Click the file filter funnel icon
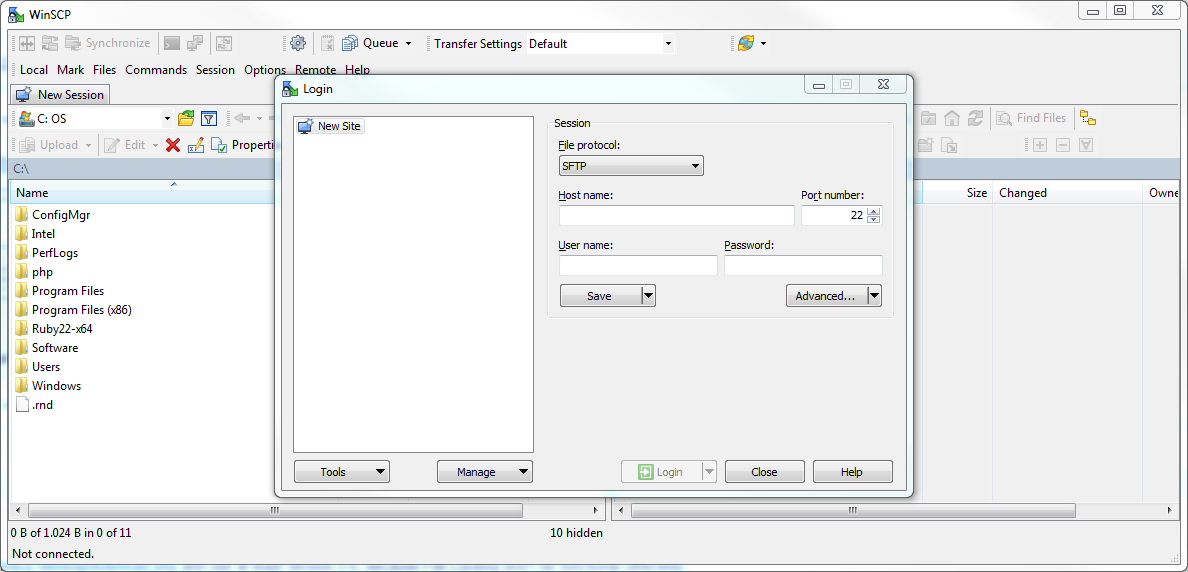The image size is (1188, 572). point(209,118)
